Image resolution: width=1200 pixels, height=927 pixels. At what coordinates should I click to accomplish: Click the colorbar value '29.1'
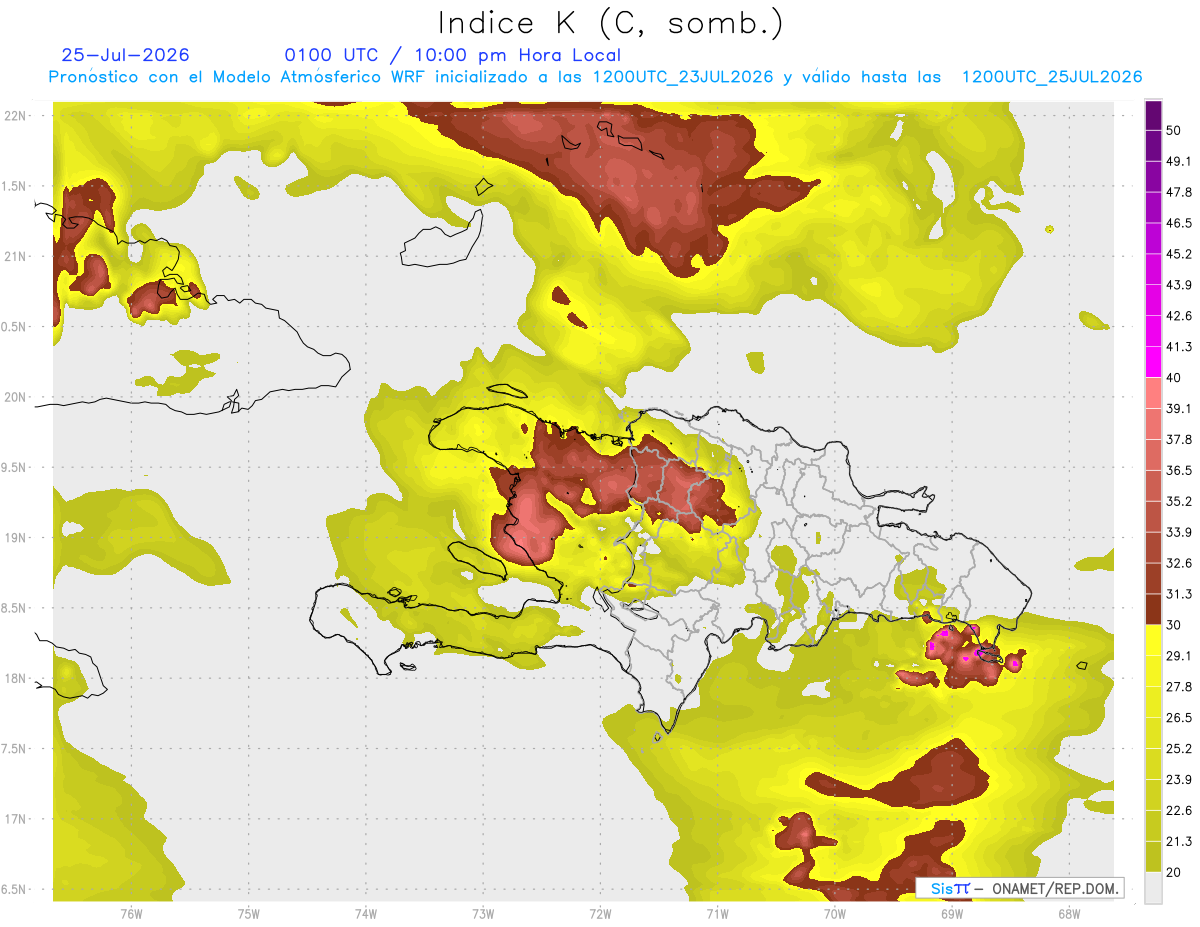coord(1179,655)
